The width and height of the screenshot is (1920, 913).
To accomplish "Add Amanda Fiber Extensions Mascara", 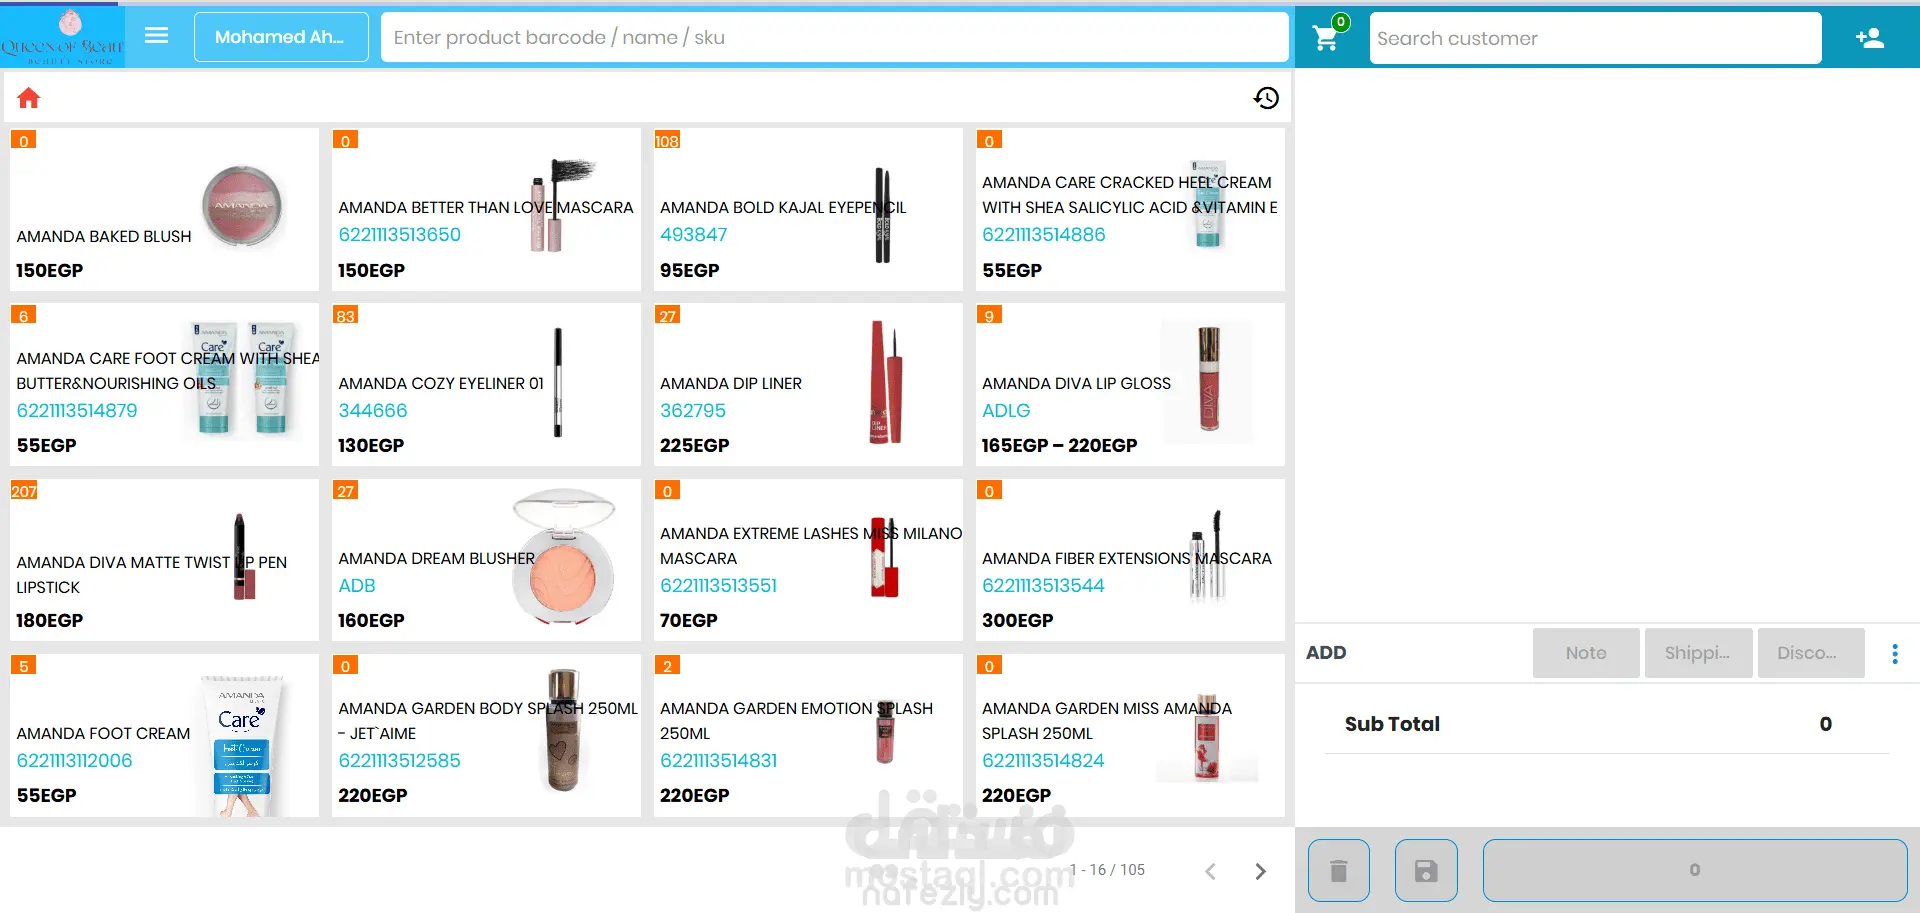I will coord(1130,560).
